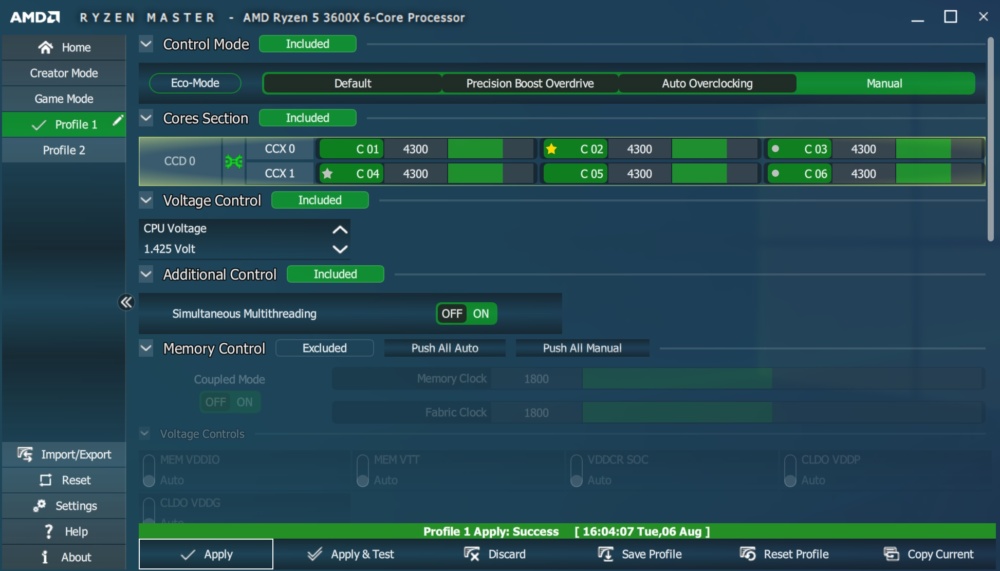Select Precision Boost Overdrive mode
The image size is (1000, 571).
click(529, 84)
